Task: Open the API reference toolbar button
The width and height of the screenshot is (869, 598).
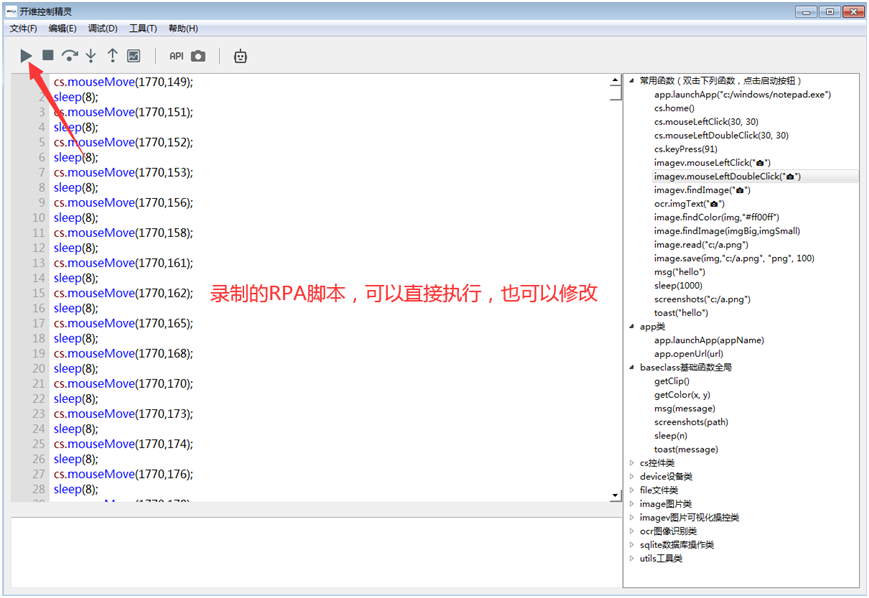Action: (176, 56)
